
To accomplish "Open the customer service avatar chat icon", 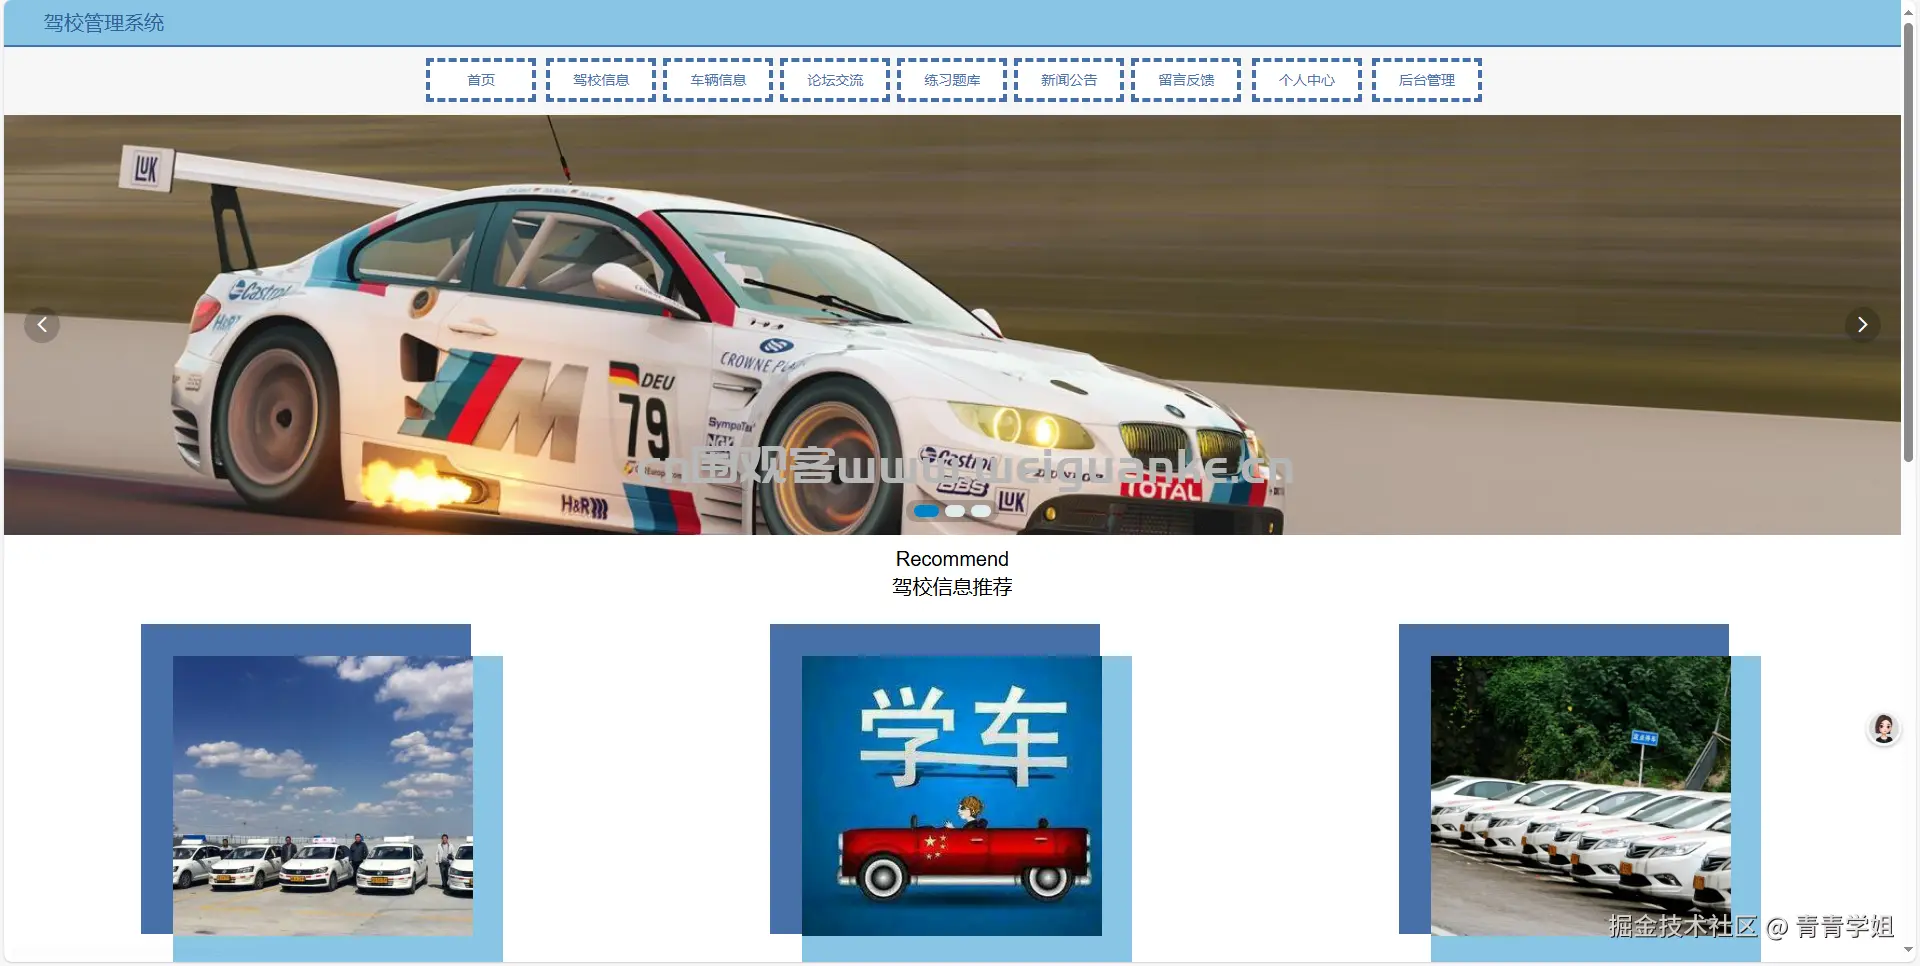I will tap(1884, 729).
